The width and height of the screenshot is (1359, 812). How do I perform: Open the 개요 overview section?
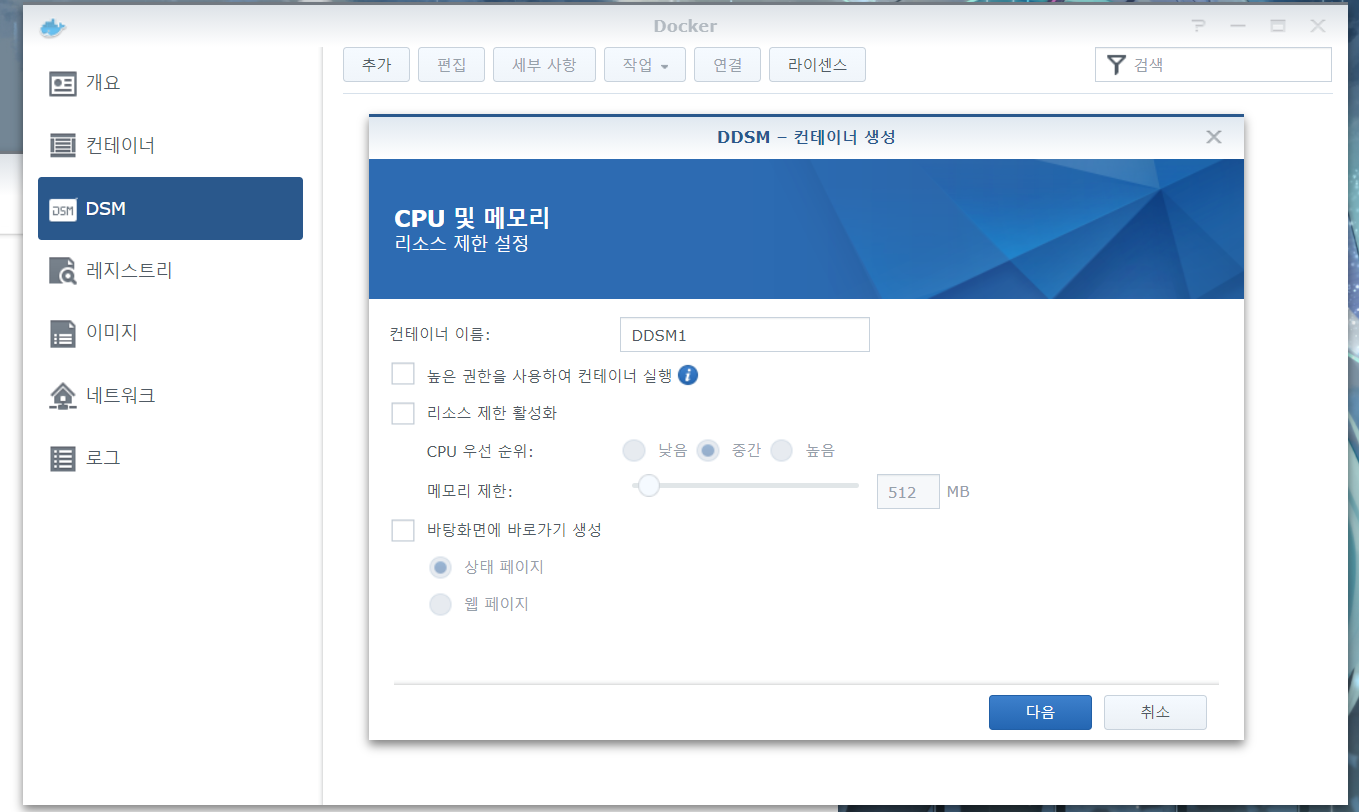pyautogui.click(x=170, y=83)
